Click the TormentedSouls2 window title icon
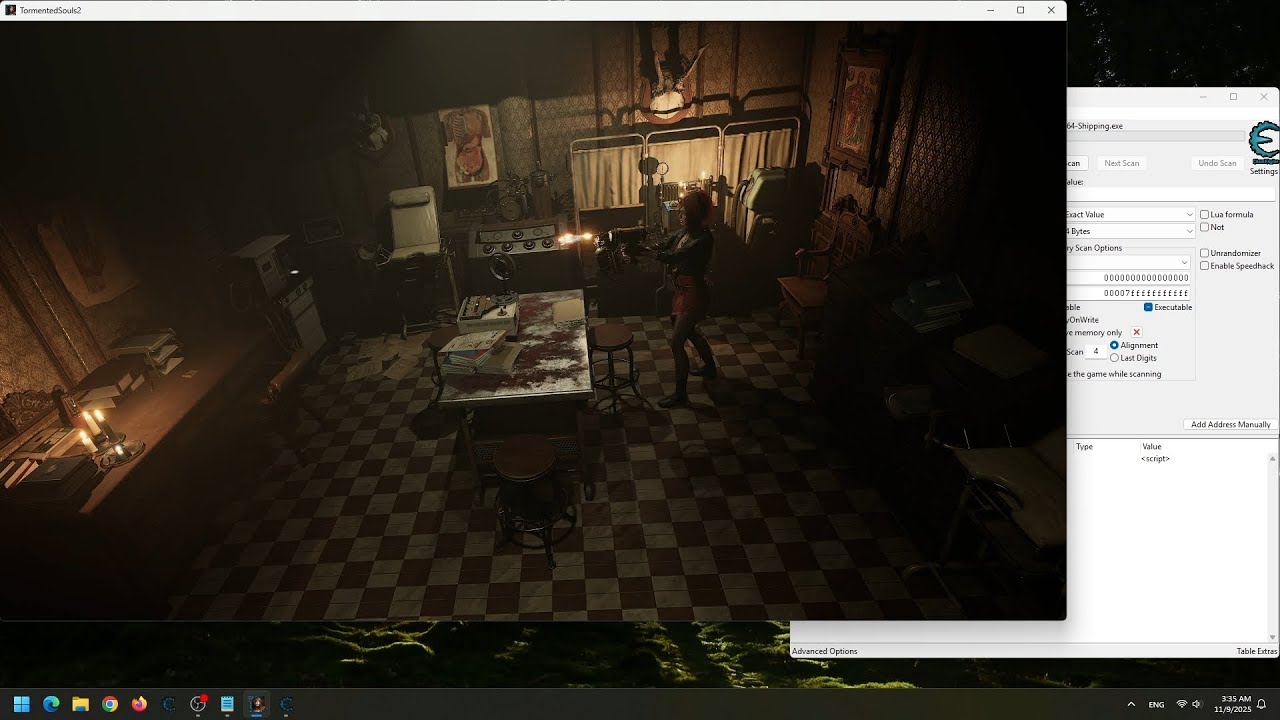The width and height of the screenshot is (1280, 720). [x=11, y=10]
